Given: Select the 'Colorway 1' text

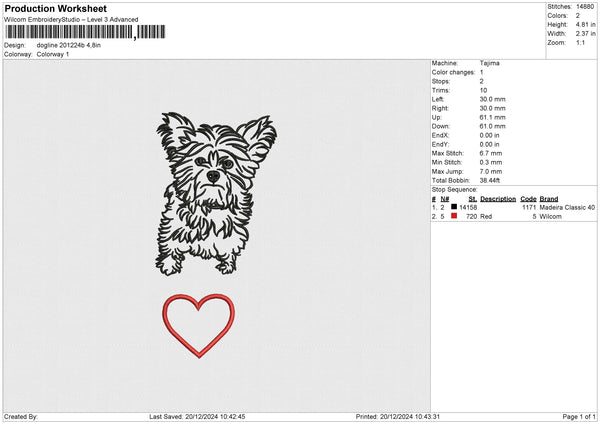Looking at the screenshot, I should point(53,54).
